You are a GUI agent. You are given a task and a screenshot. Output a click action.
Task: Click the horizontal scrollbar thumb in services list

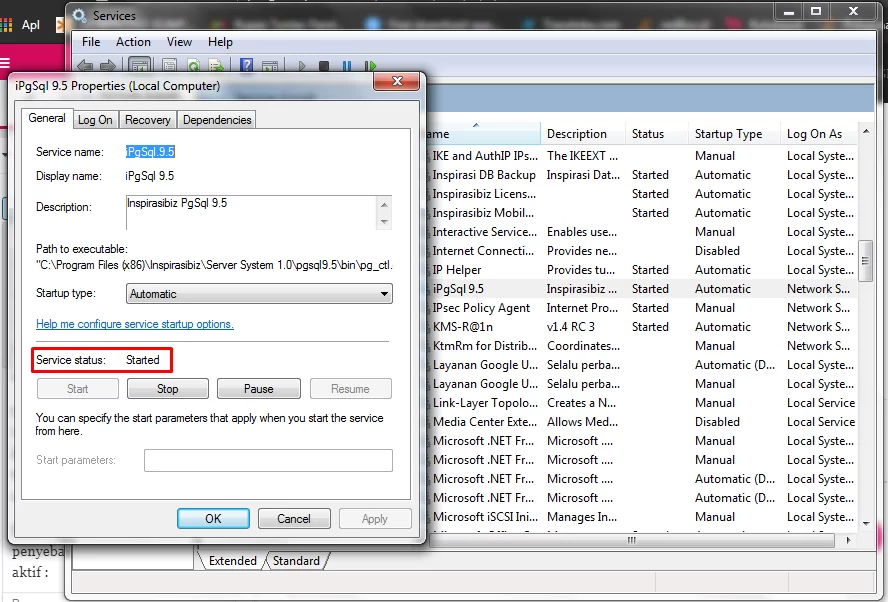point(632,540)
